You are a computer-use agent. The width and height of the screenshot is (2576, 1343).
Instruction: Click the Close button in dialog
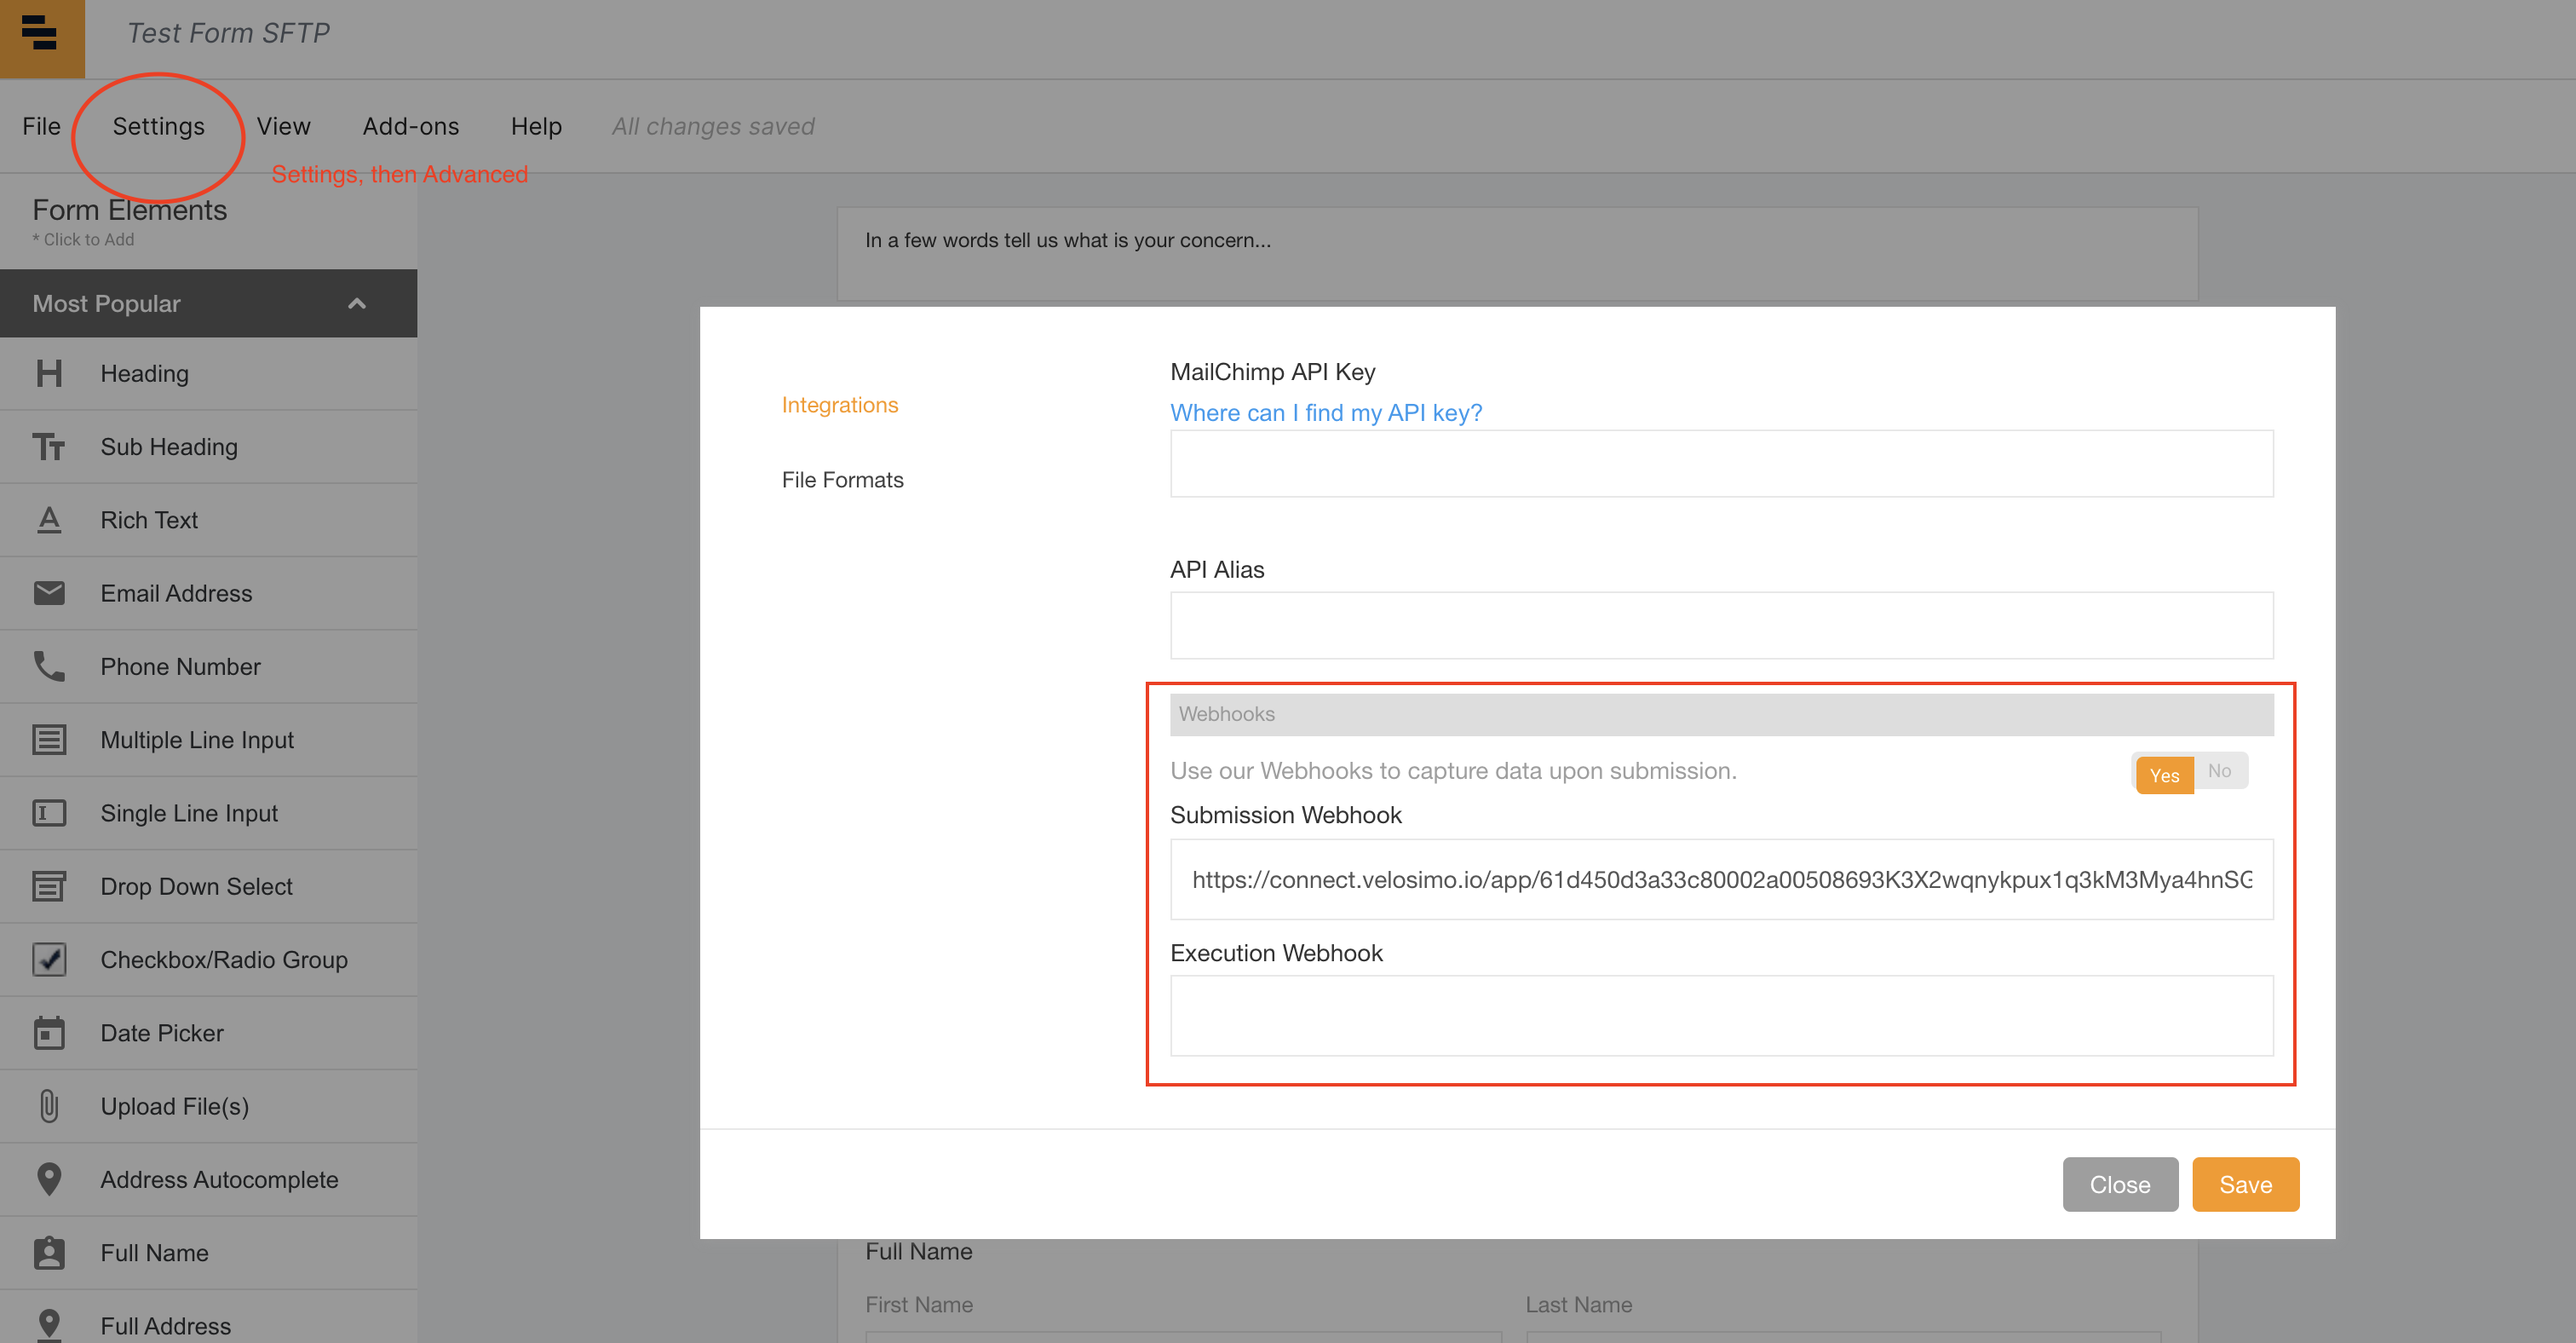click(x=2119, y=1185)
